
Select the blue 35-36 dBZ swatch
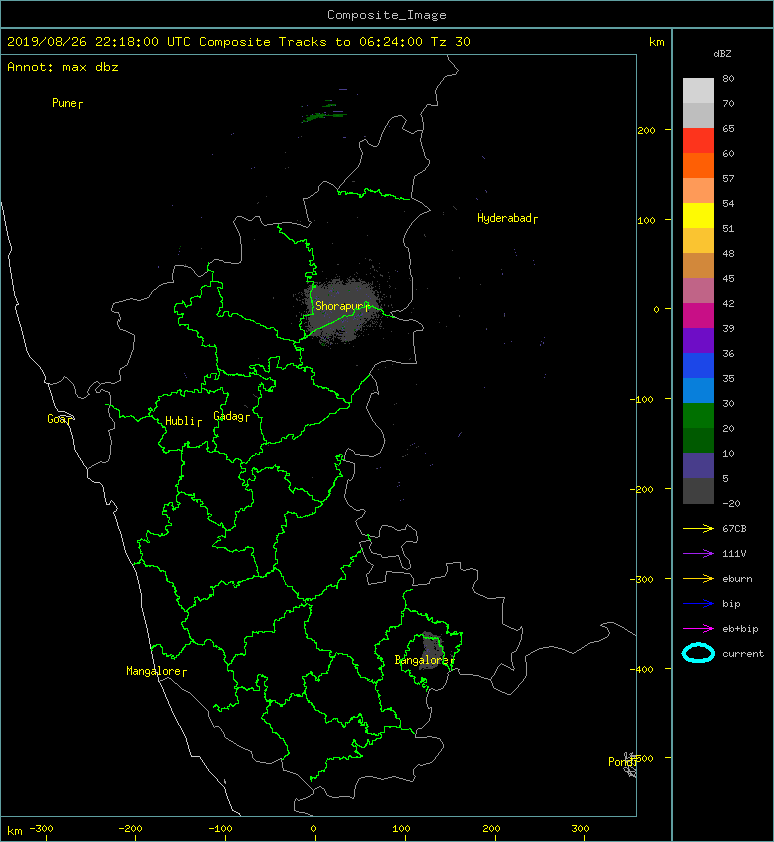698,366
